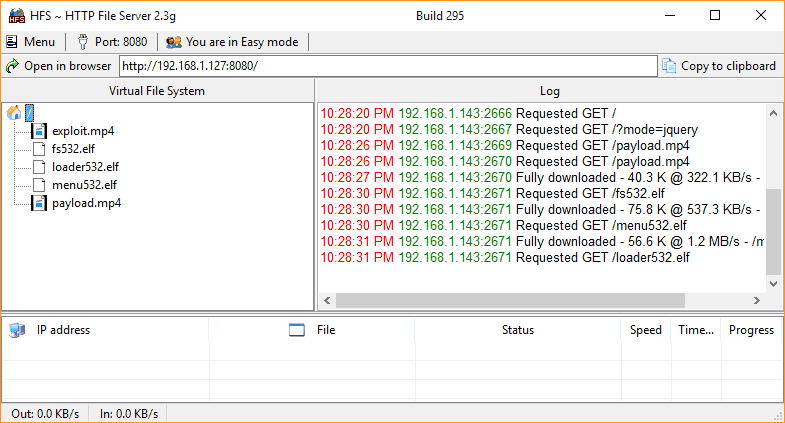Select loader532.elf in the tree

coord(85,167)
